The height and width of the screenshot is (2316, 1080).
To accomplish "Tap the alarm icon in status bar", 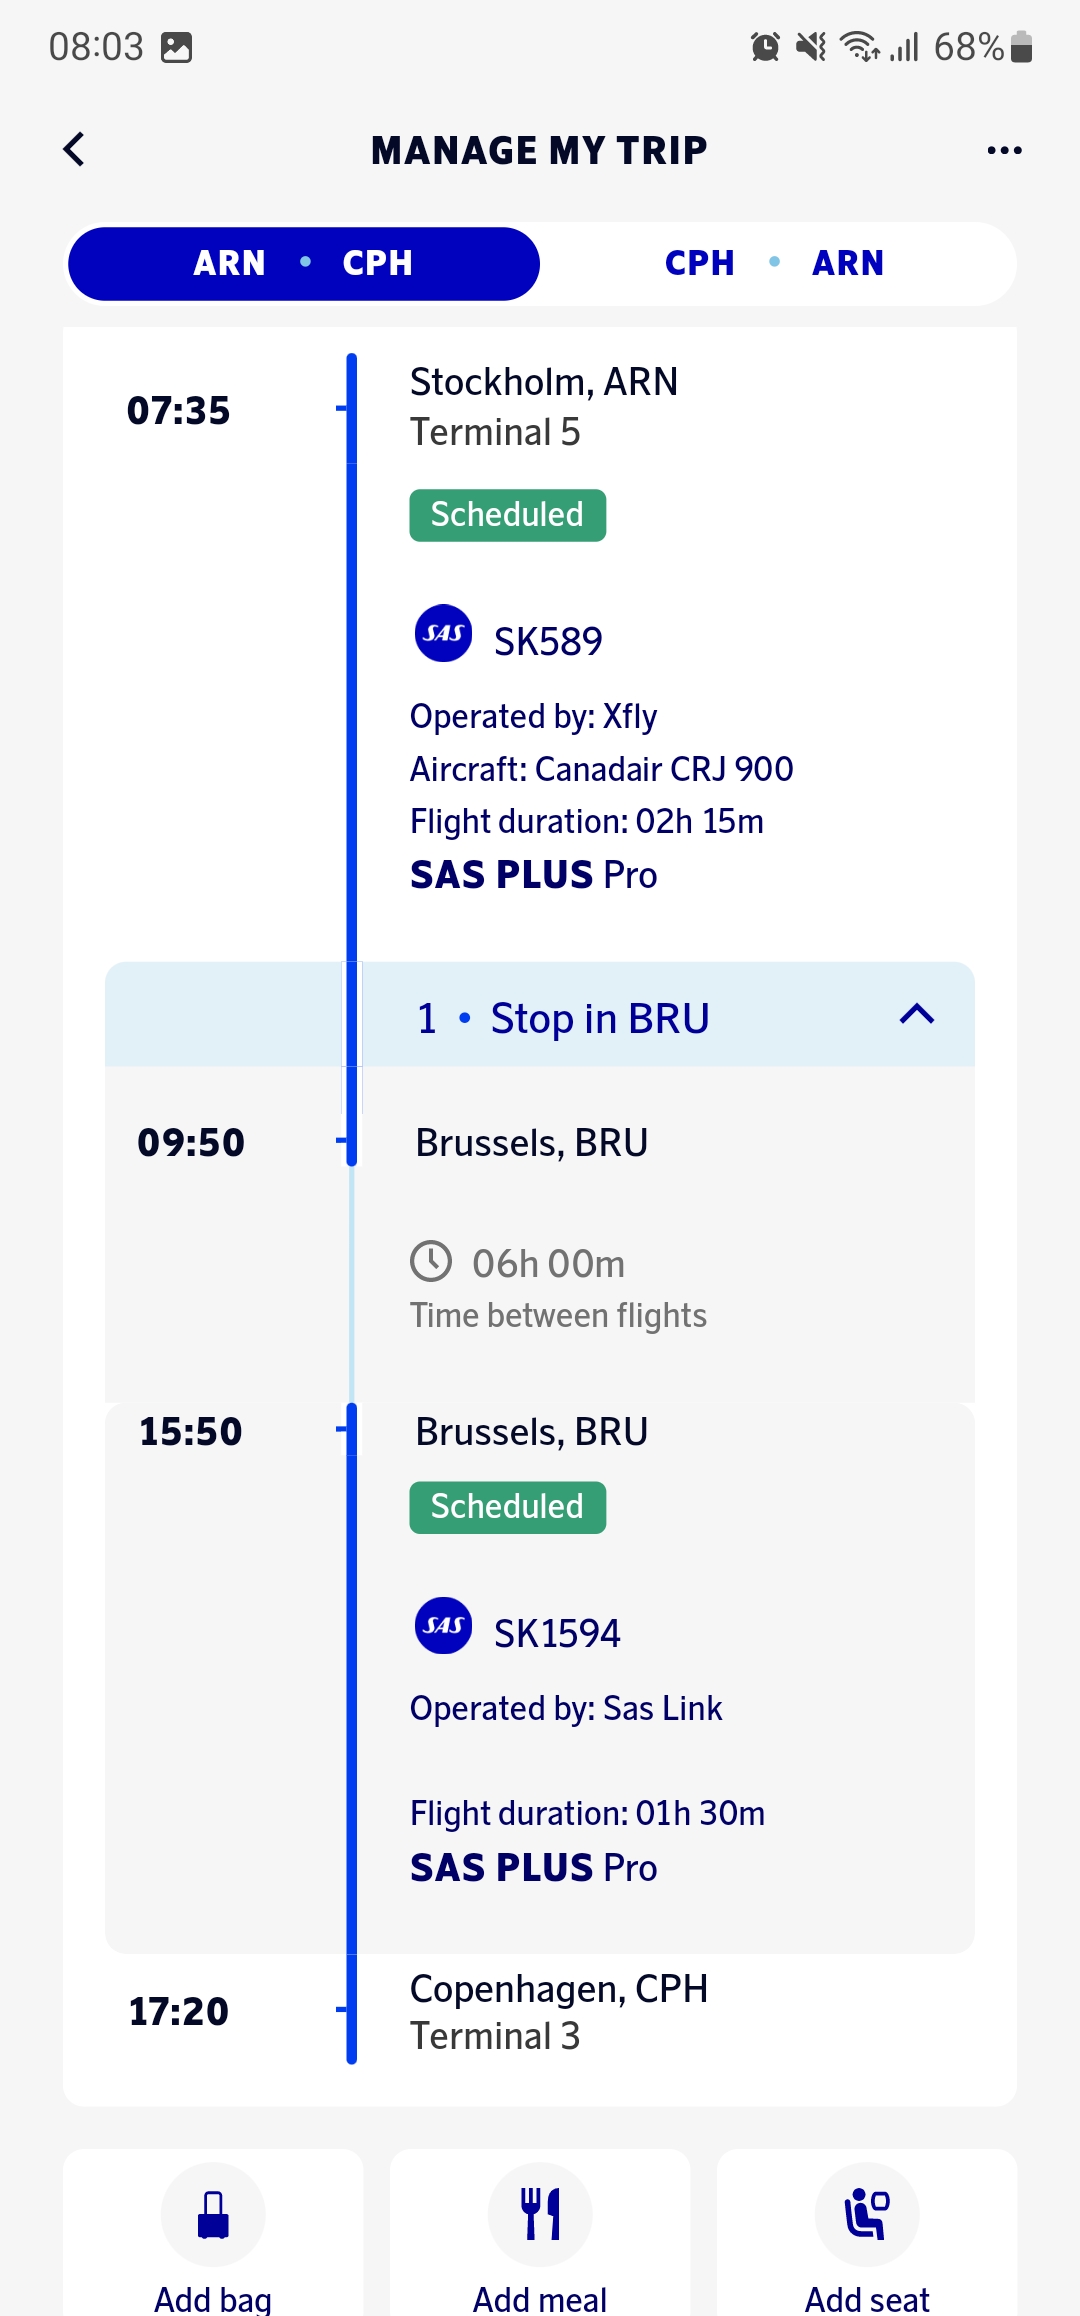I will pos(765,47).
